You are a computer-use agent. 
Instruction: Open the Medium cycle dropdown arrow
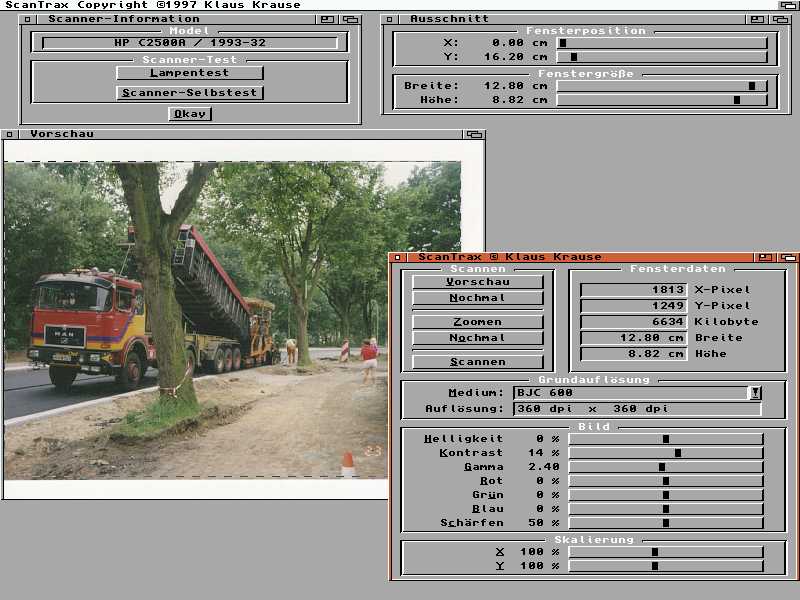click(755, 392)
